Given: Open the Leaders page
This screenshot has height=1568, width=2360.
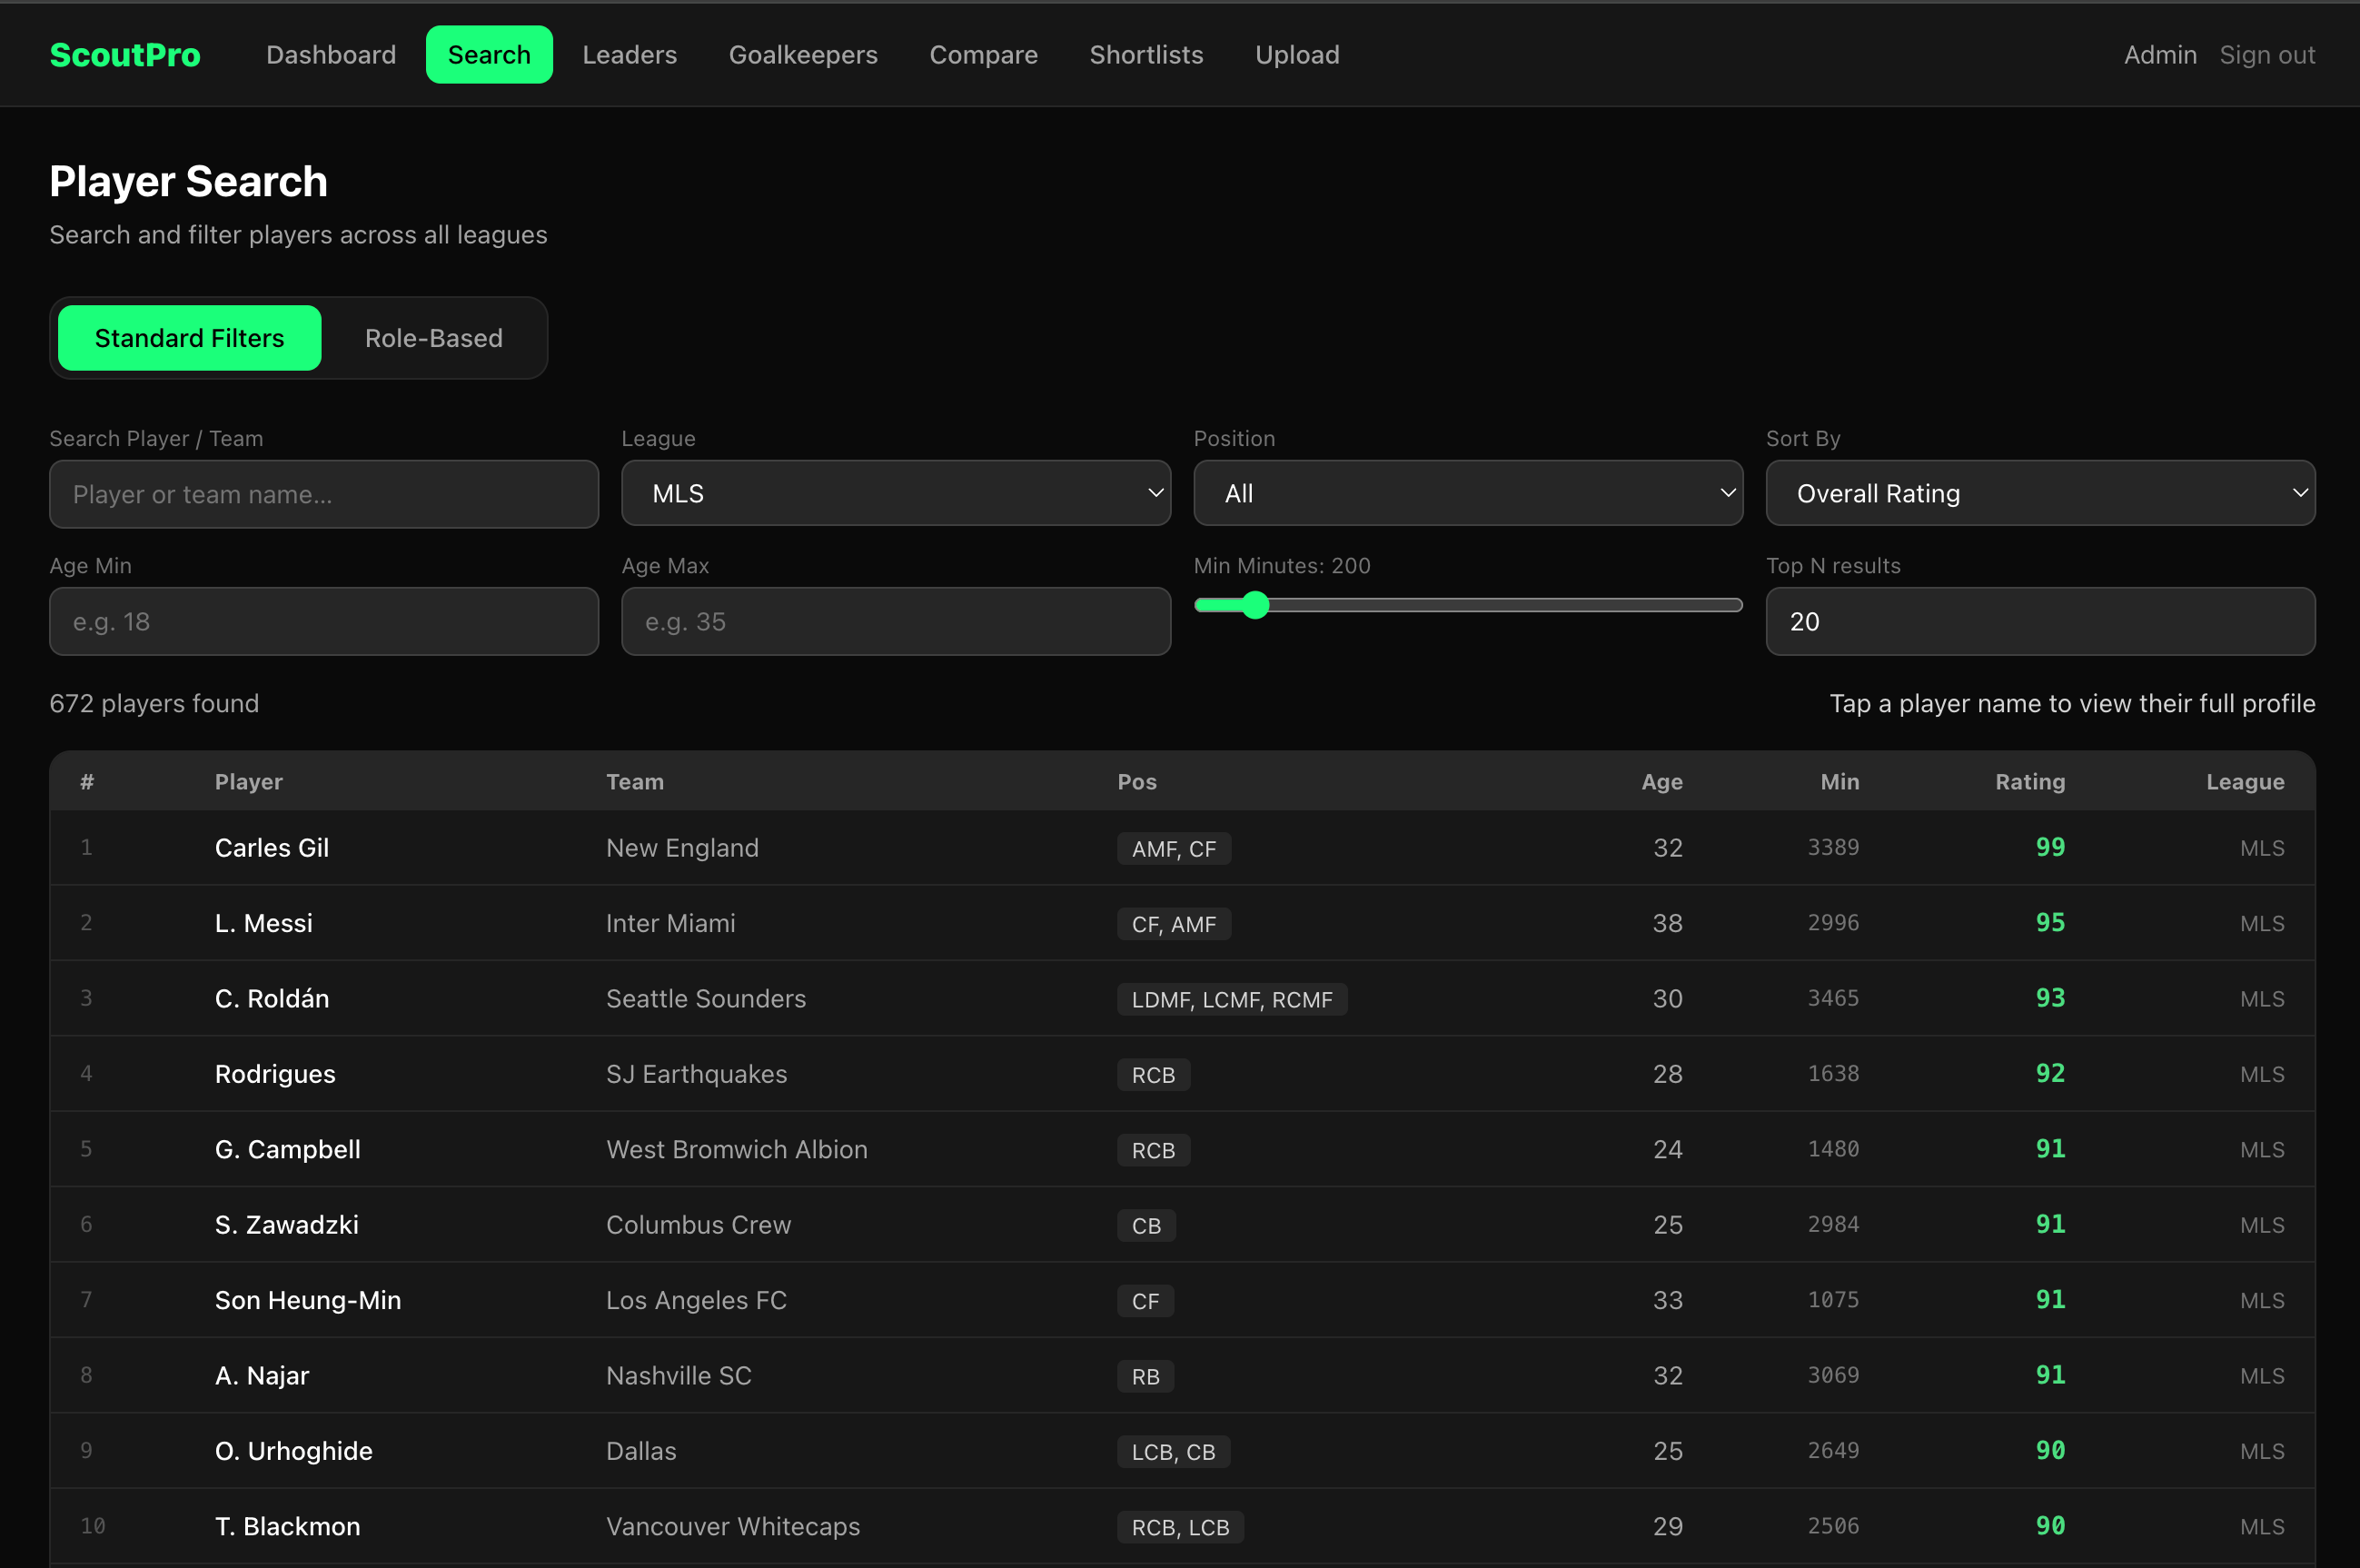Looking at the screenshot, I should 629,54.
